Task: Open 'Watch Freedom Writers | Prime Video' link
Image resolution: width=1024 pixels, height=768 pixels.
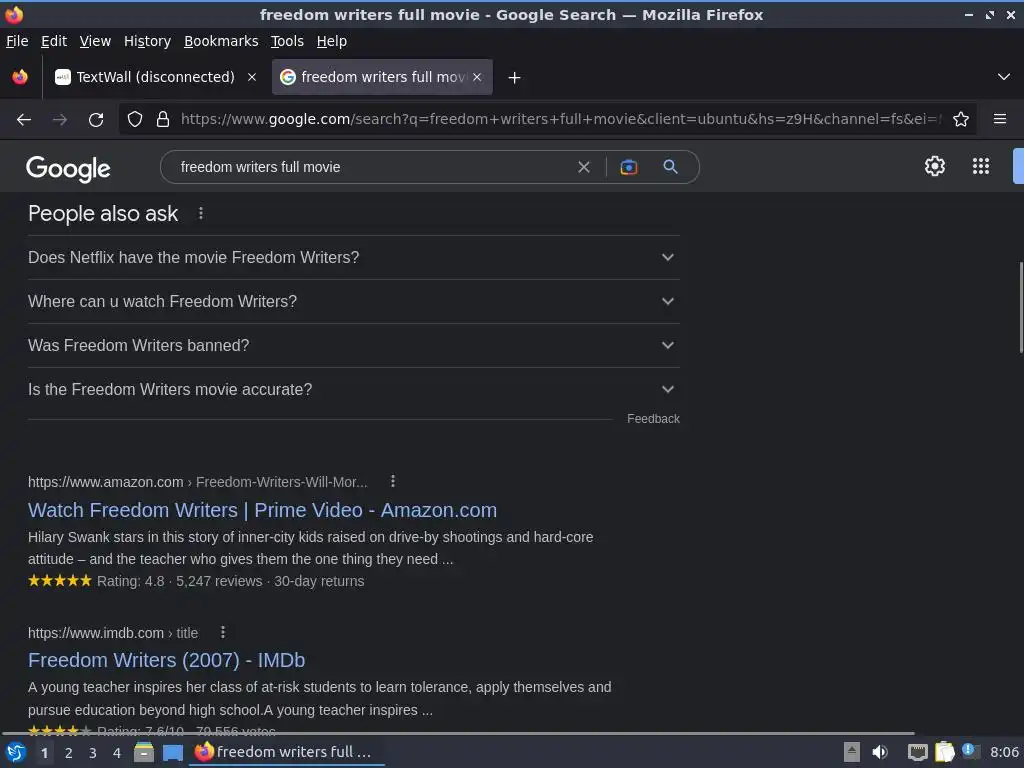Action: [263, 510]
